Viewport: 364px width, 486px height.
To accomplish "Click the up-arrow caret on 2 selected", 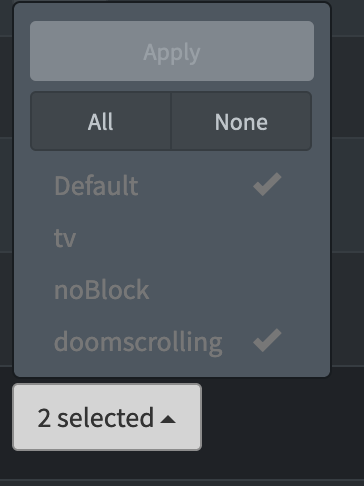I will 168,419.
